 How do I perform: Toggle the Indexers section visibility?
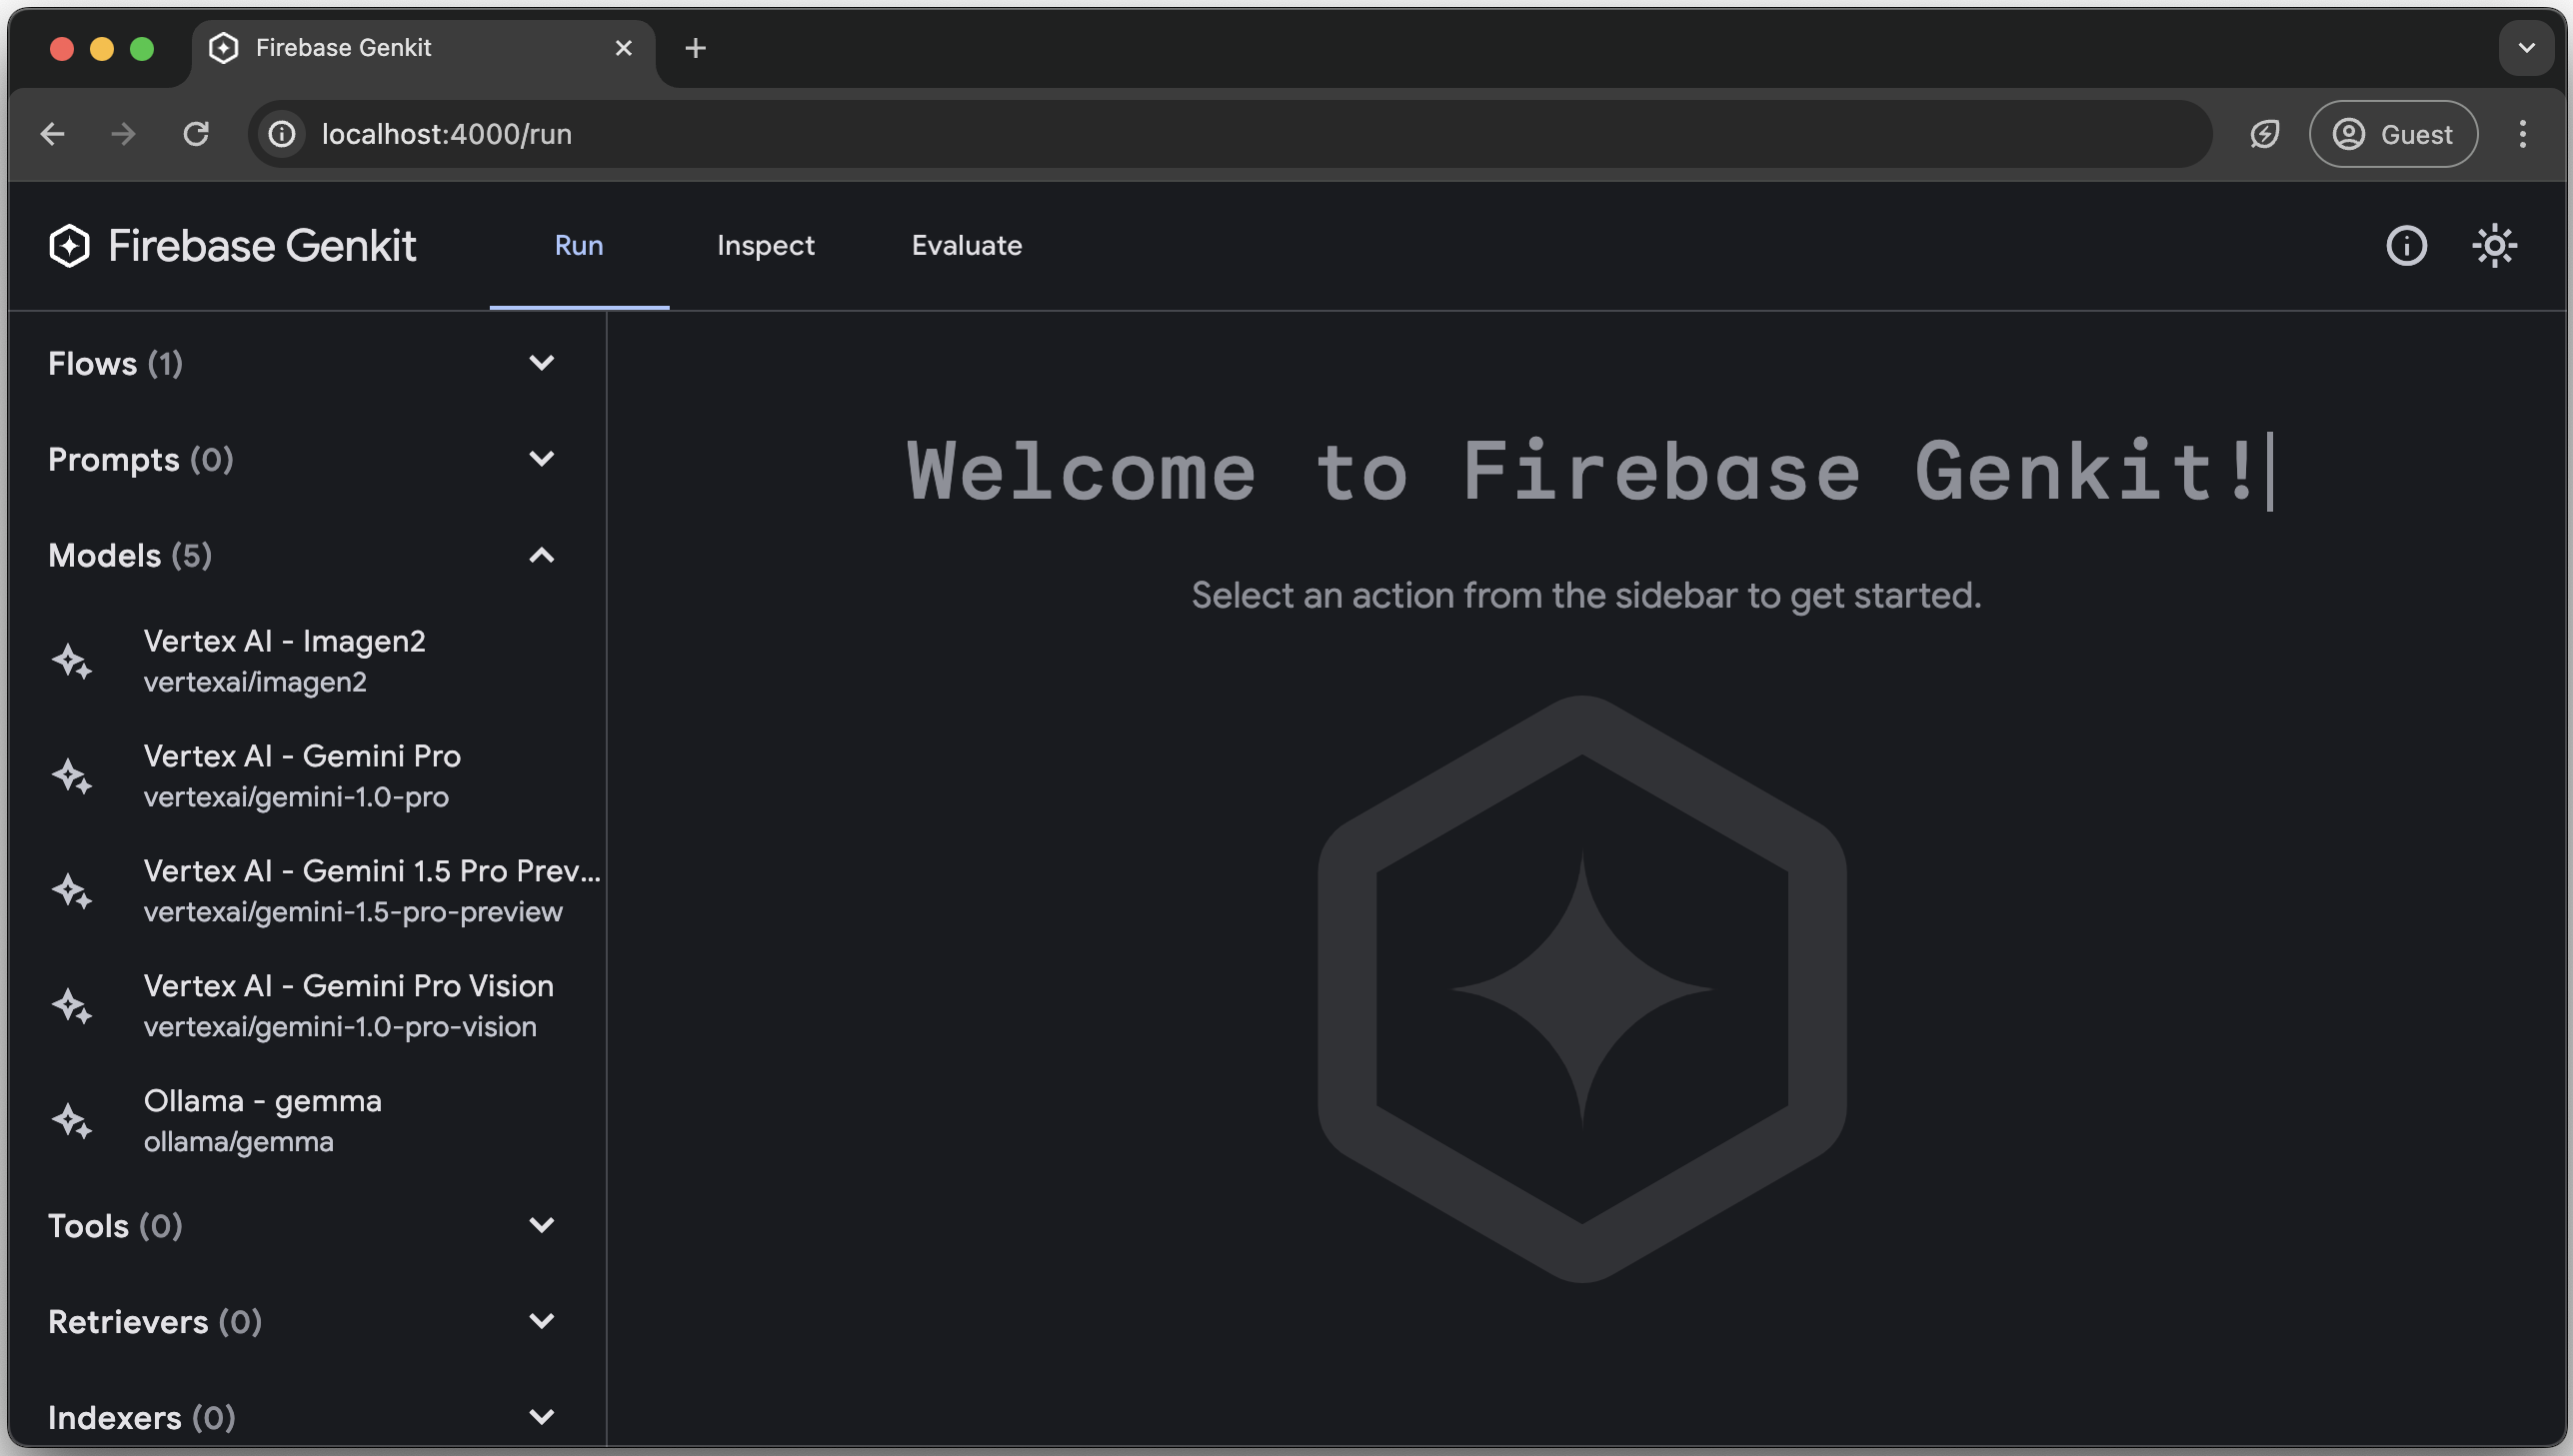[541, 1419]
